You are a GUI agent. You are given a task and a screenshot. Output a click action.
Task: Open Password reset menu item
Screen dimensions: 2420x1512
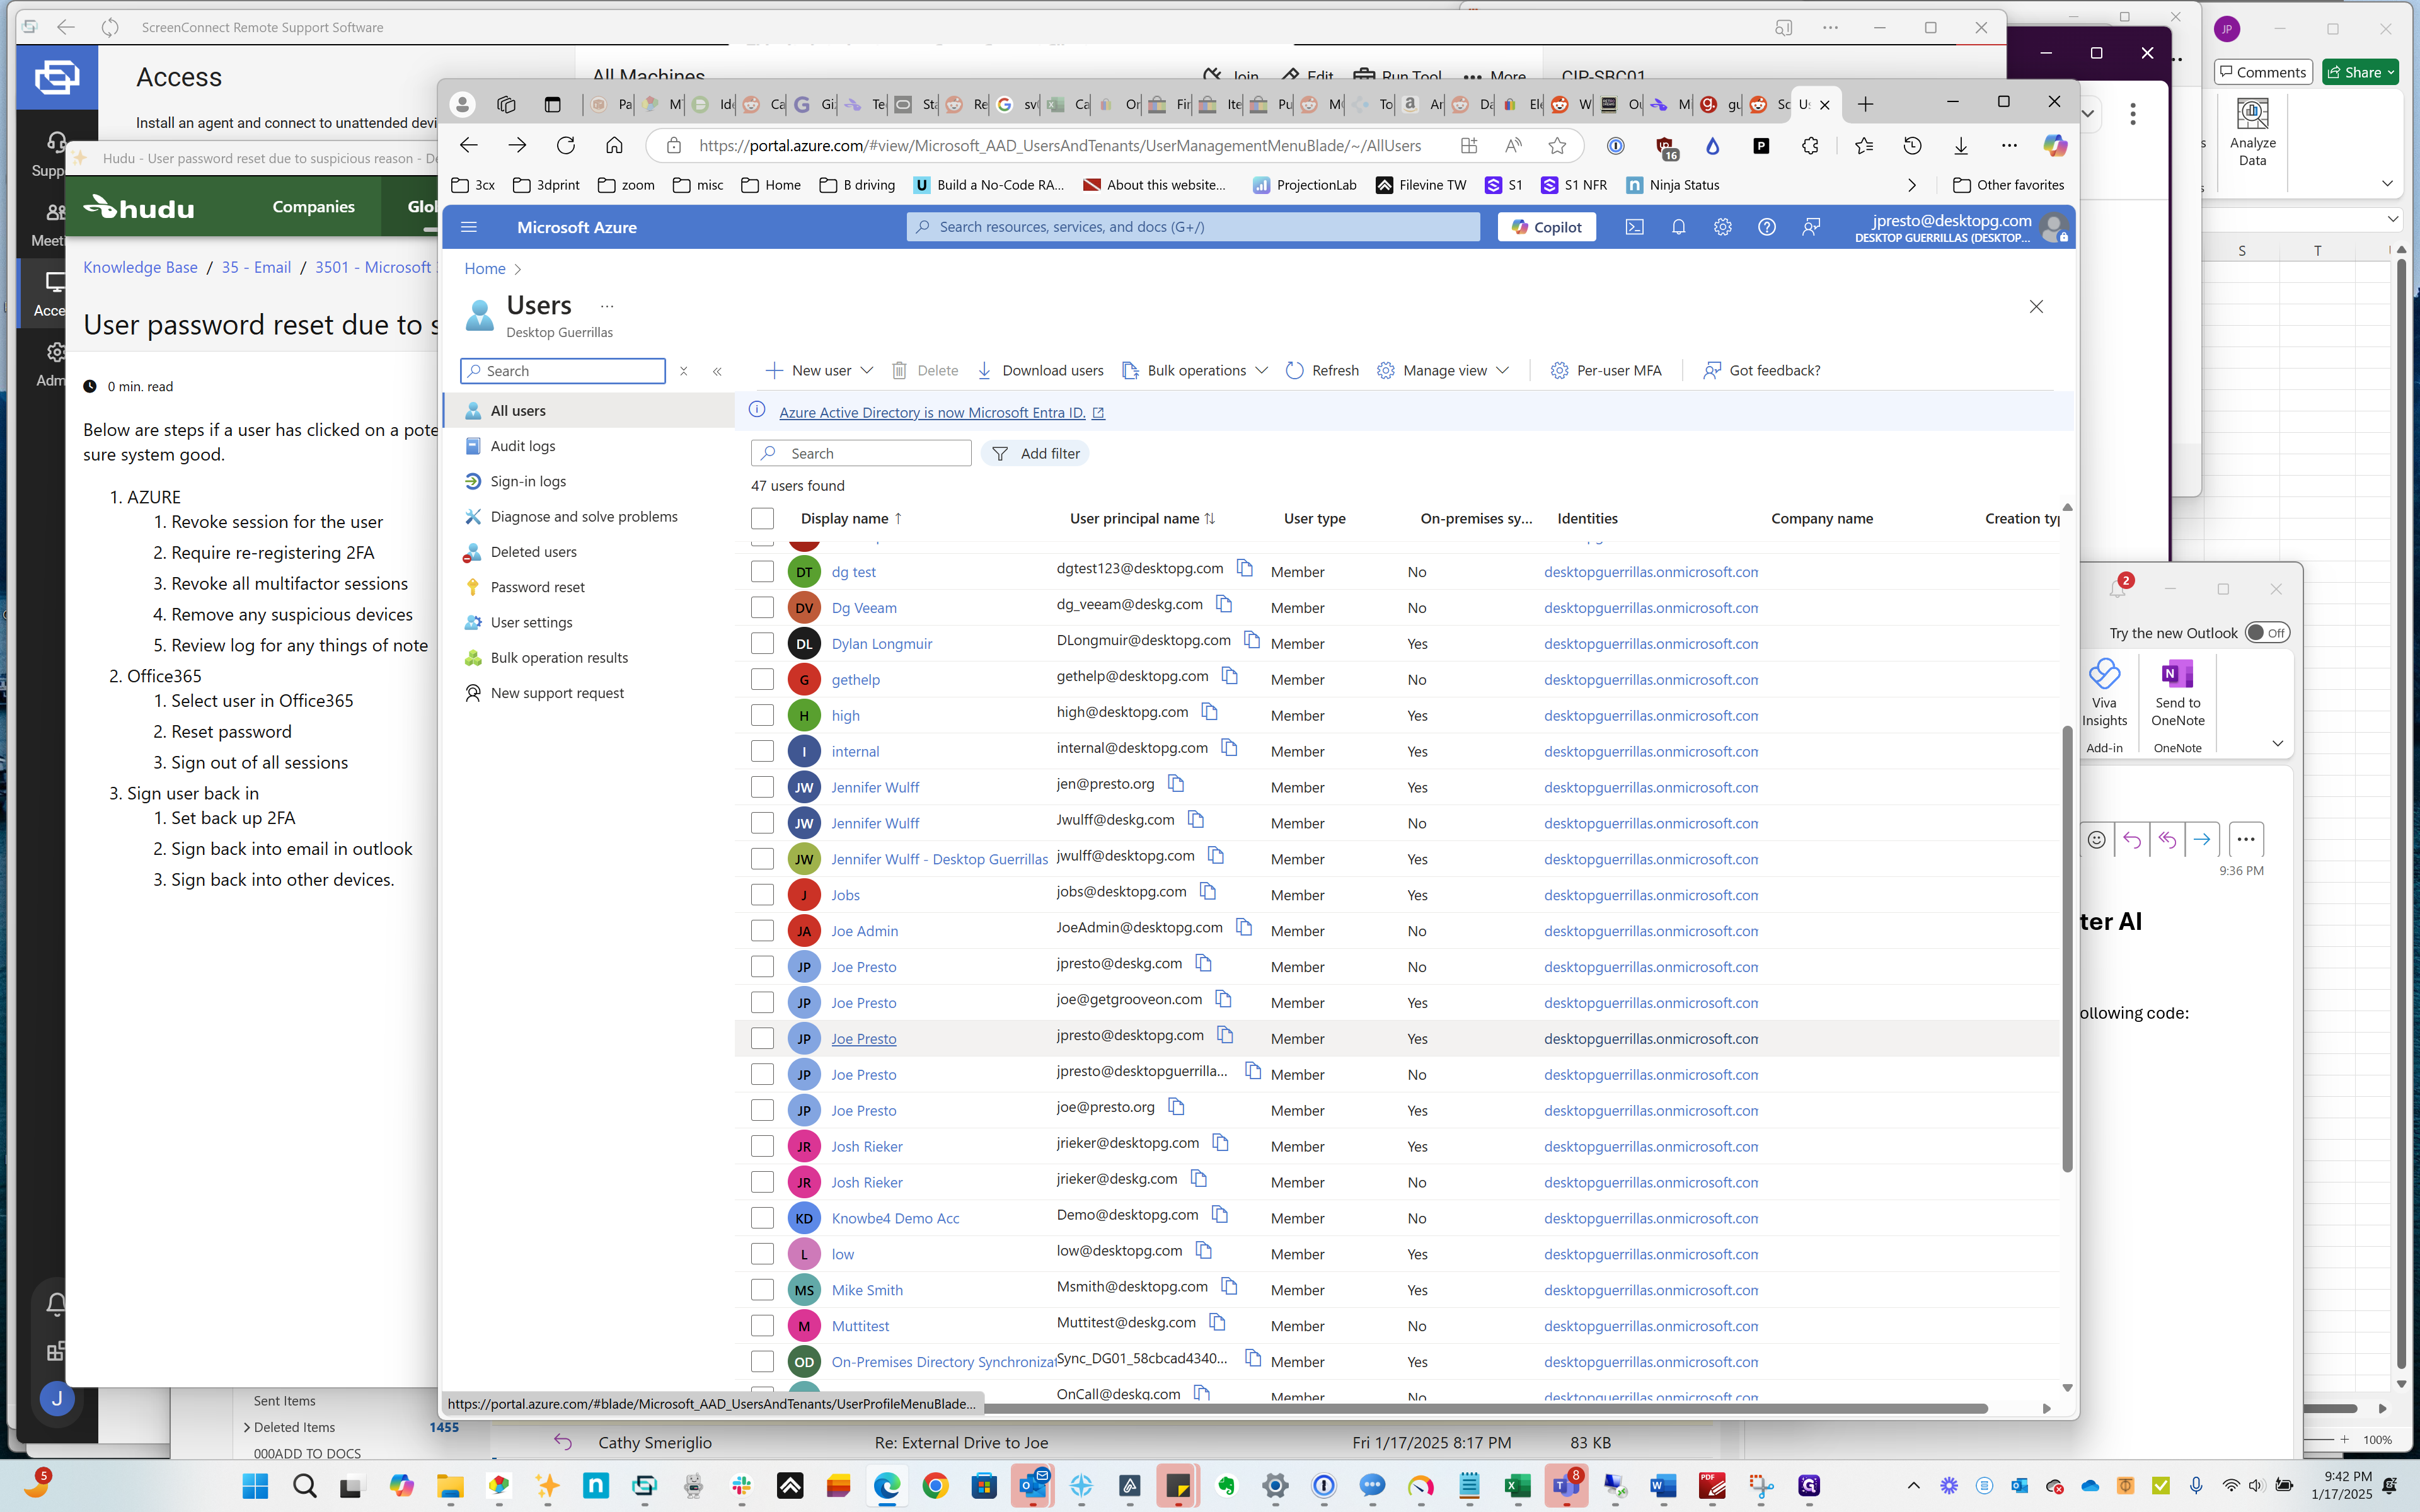pyautogui.click(x=537, y=587)
